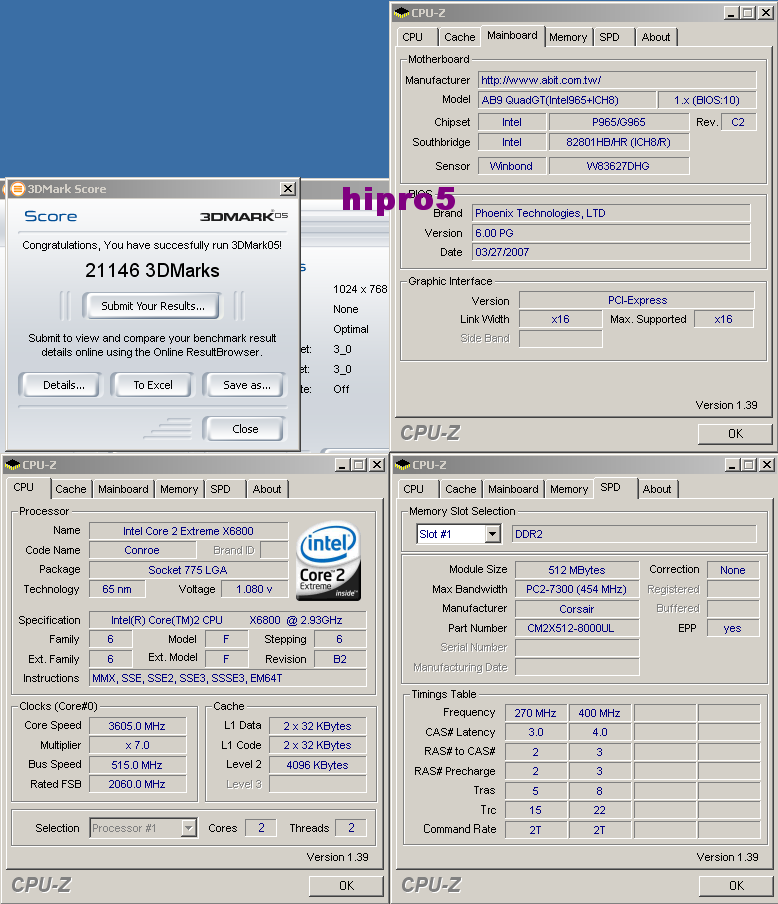778x904 pixels.
Task: Click the 270 MHz timings frequency cell
Action: pos(536,713)
